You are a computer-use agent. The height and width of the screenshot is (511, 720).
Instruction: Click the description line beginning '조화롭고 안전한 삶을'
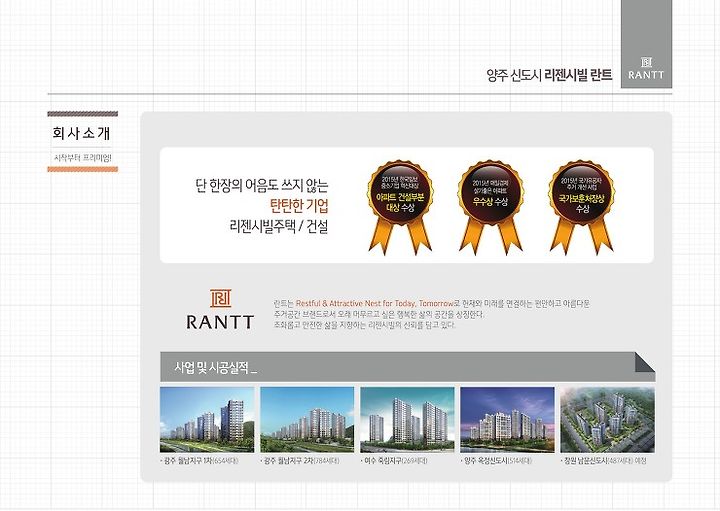pos(365,325)
